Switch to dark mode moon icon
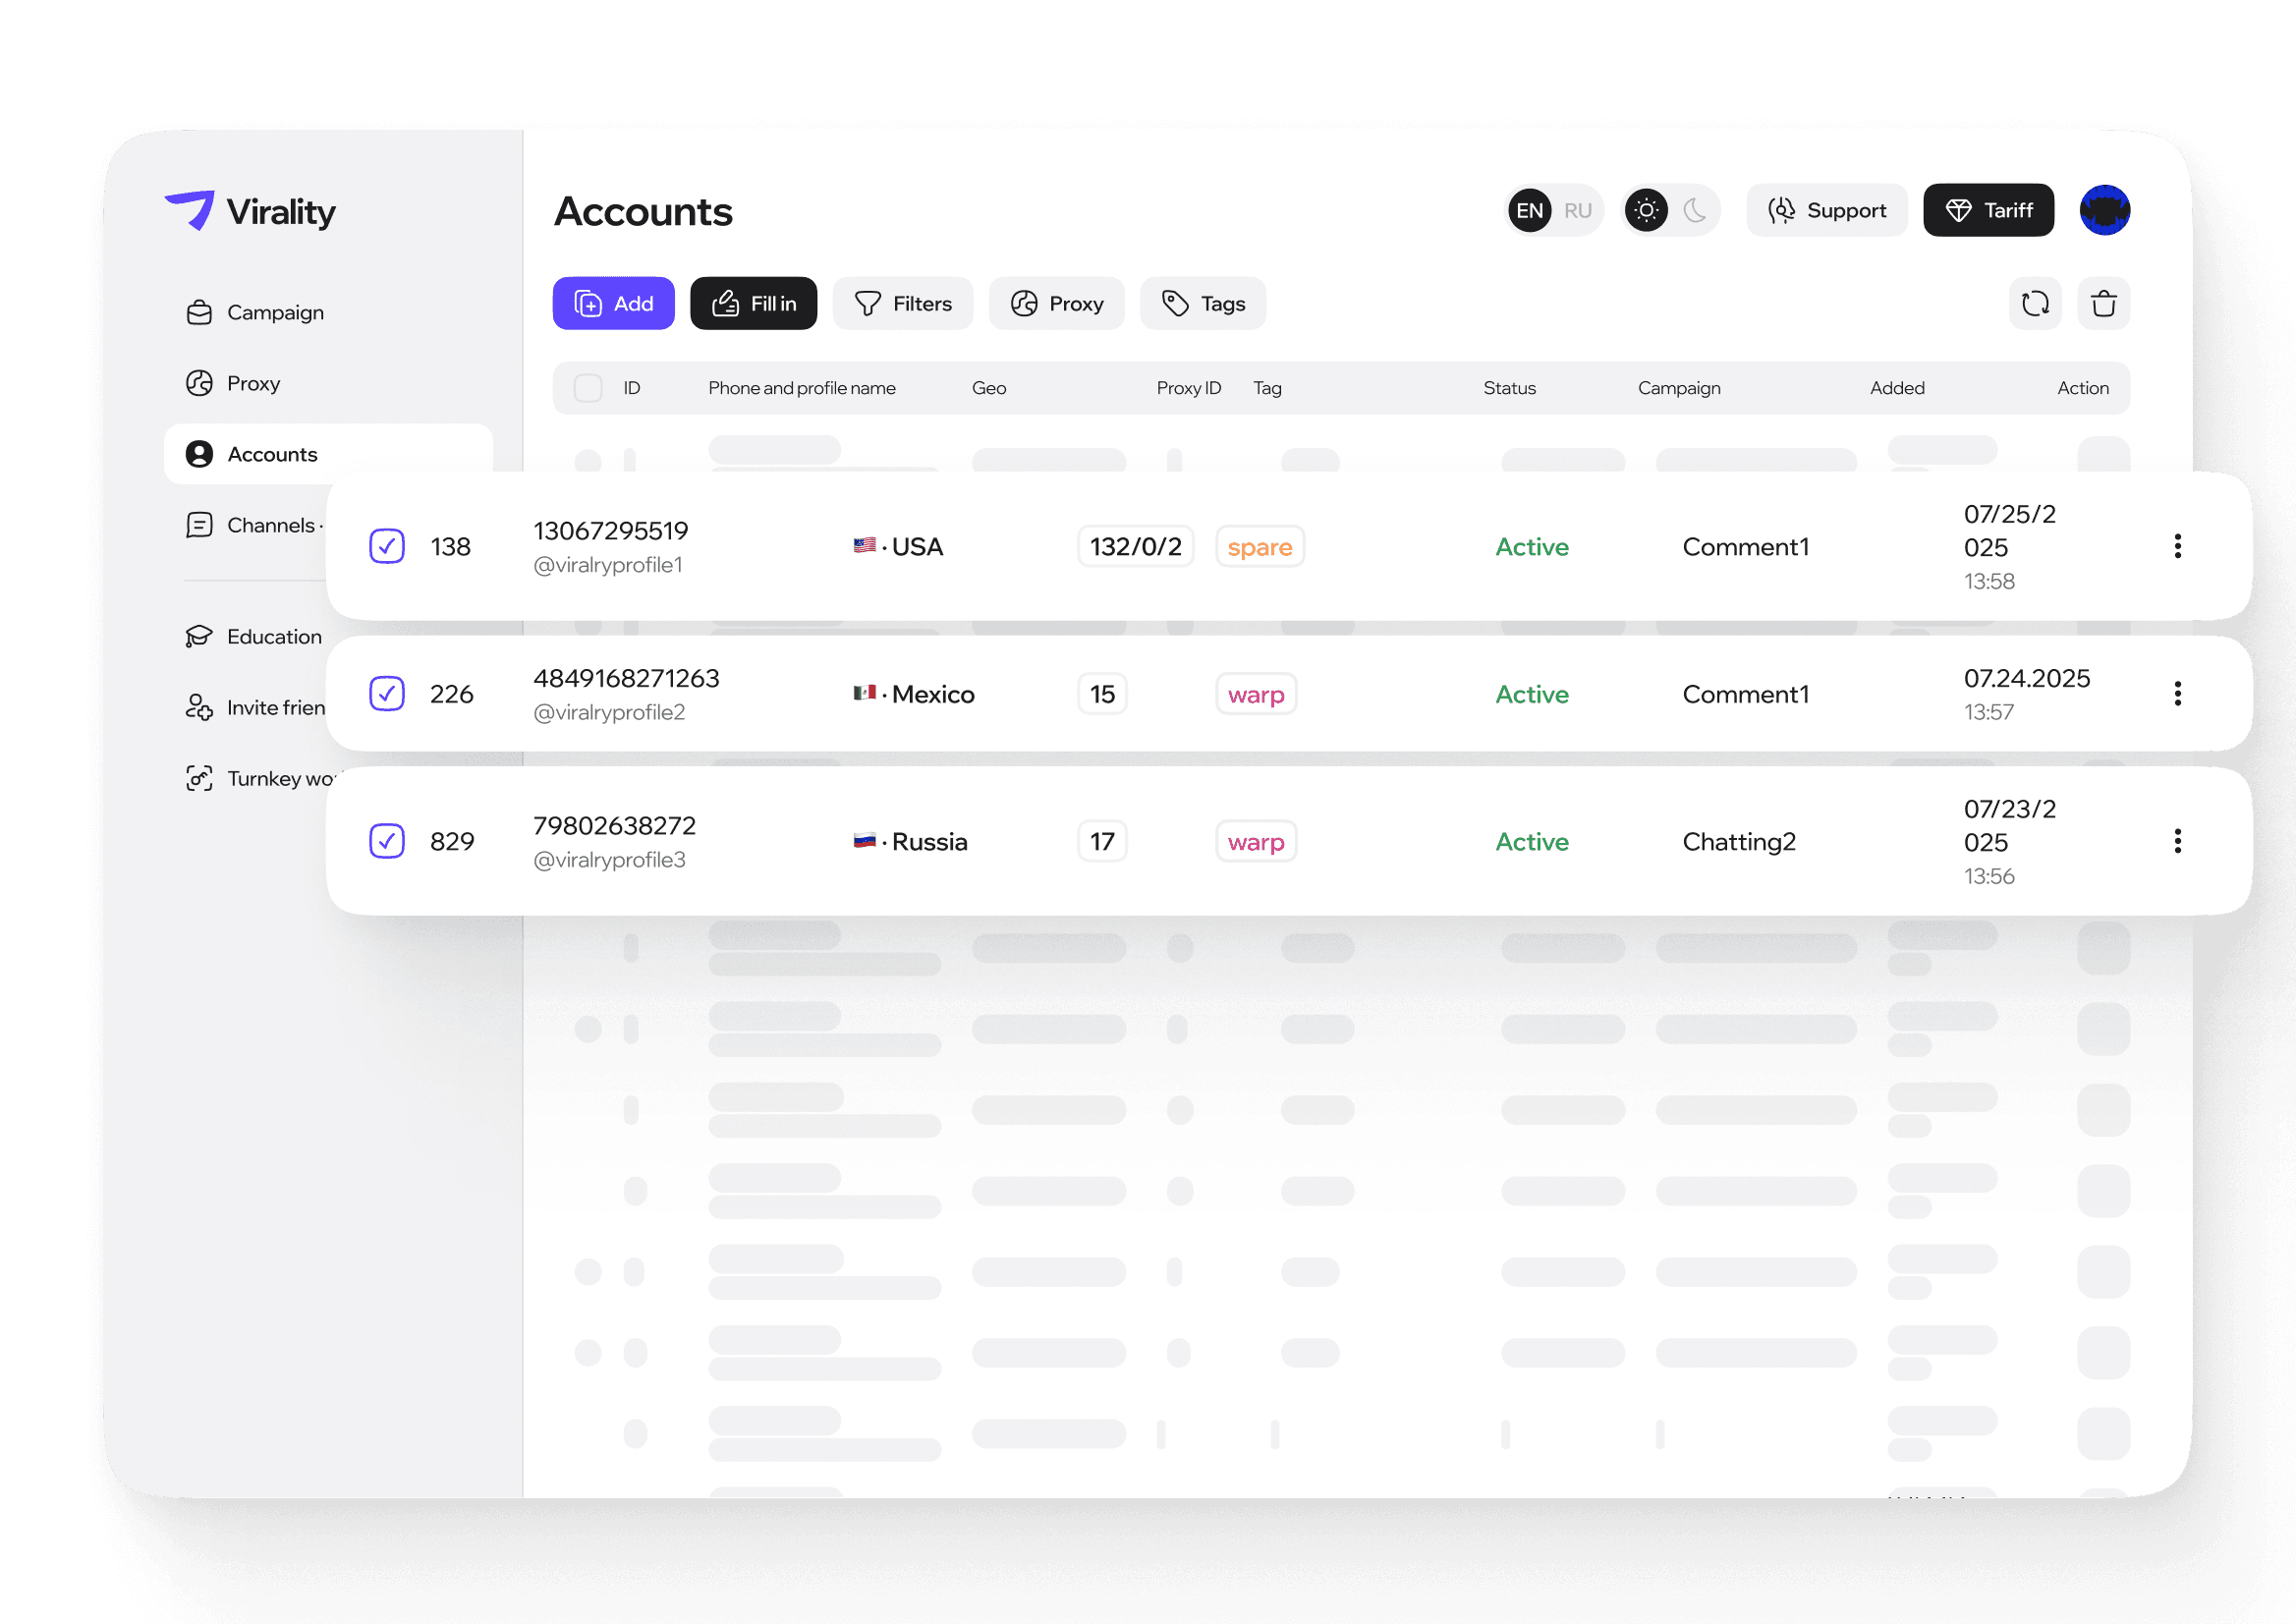 [1694, 210]
